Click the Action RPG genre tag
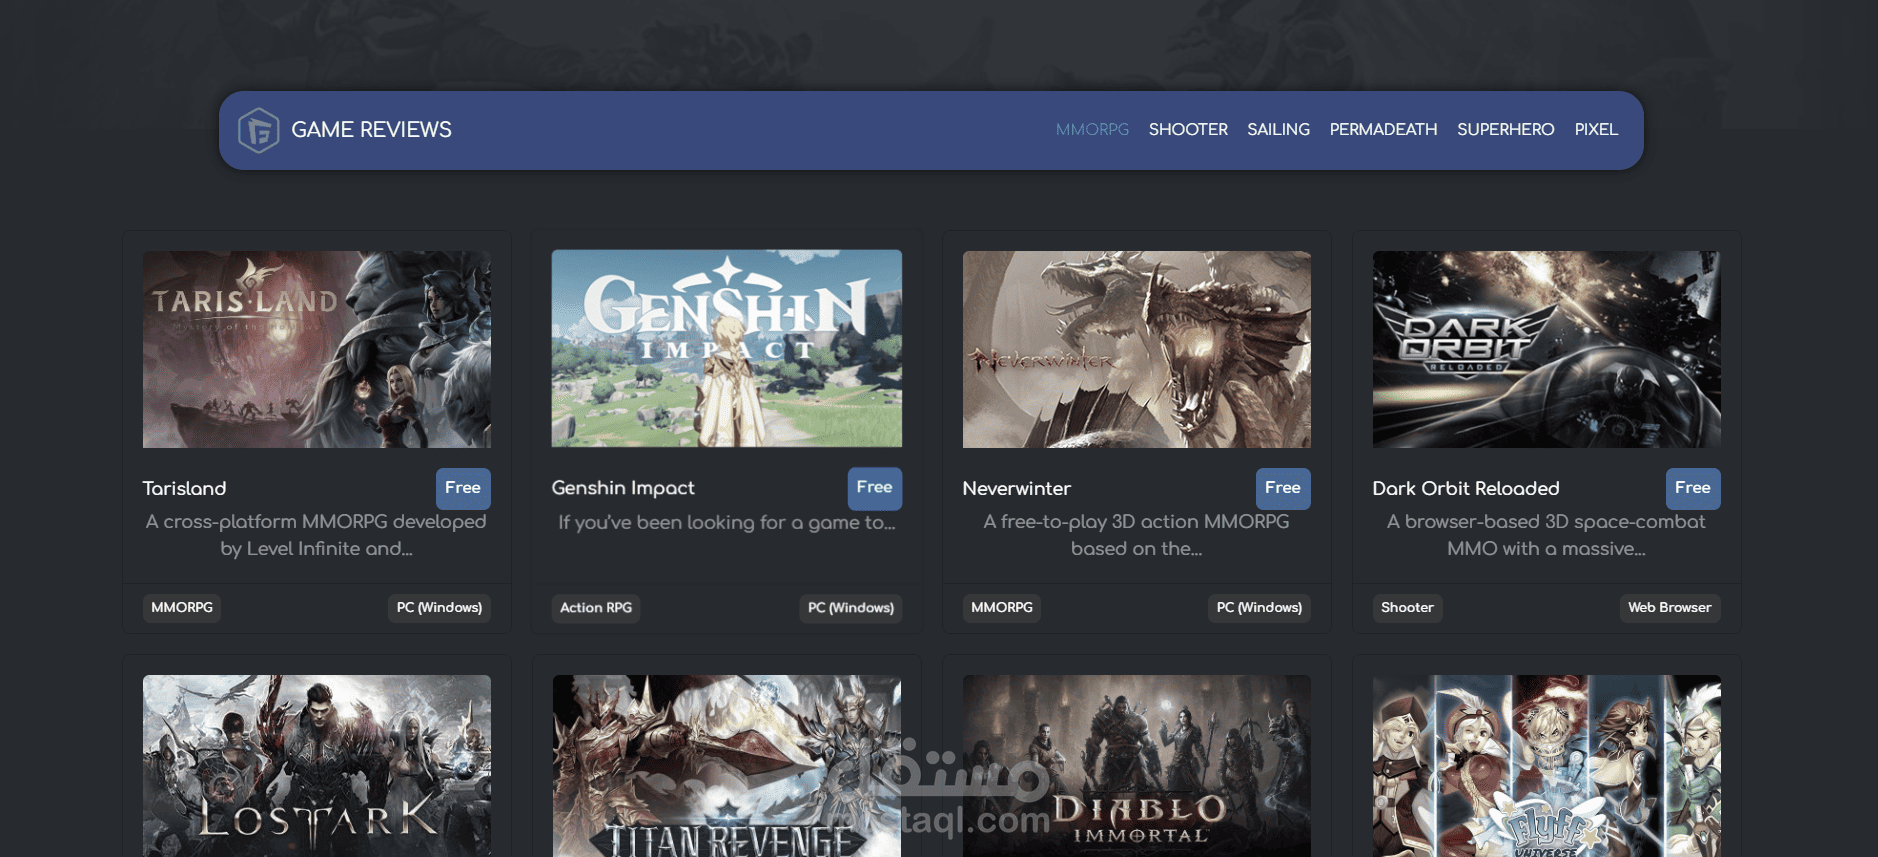The width and height of the screenshot is (1878, 857). coord(596,608)
